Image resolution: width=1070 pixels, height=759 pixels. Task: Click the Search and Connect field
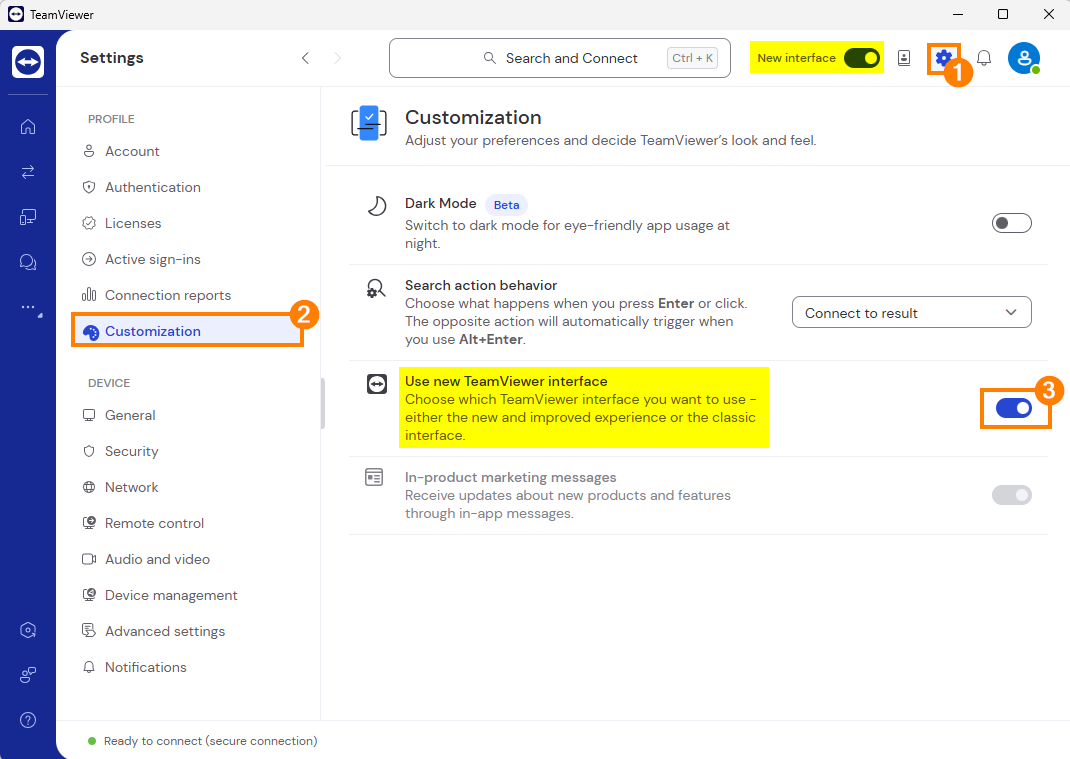click(x=560, y=58)
